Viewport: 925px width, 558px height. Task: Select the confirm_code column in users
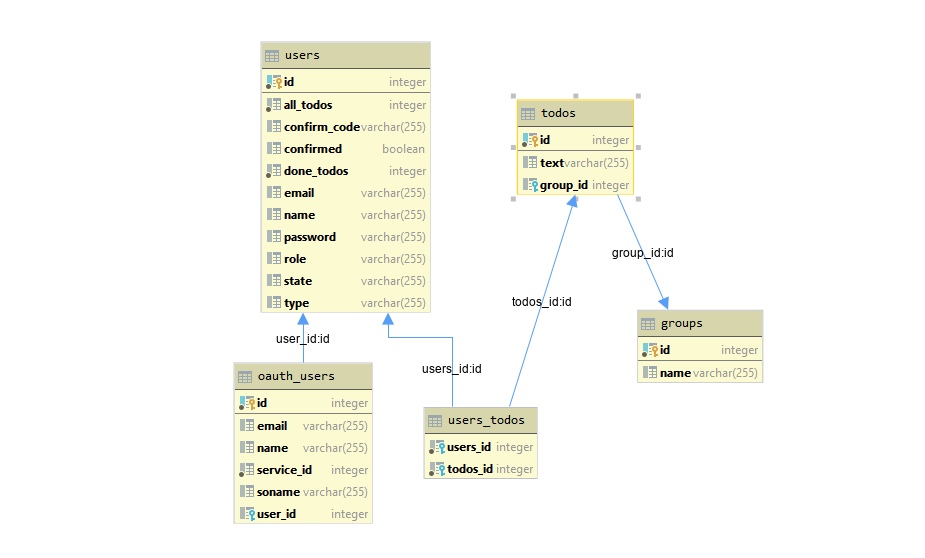[x=346, y=127]
